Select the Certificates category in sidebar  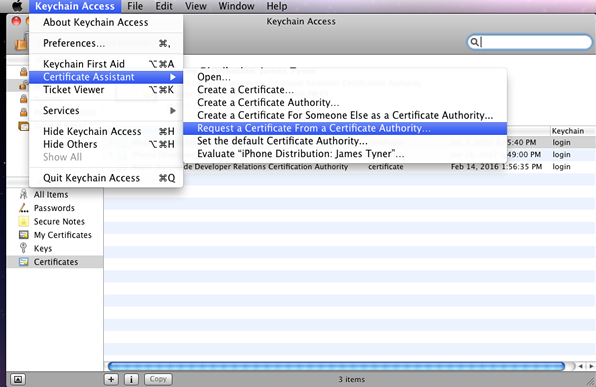[x=55, y=262]
